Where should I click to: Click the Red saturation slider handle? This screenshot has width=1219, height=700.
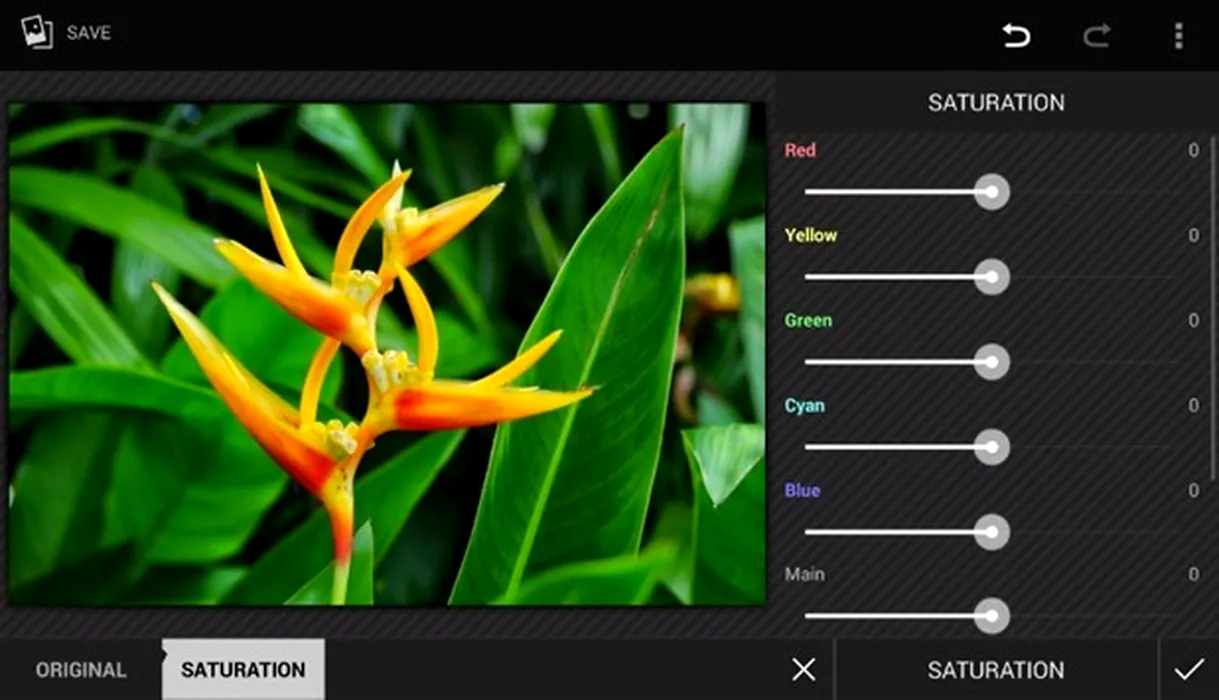coord(991,192)
